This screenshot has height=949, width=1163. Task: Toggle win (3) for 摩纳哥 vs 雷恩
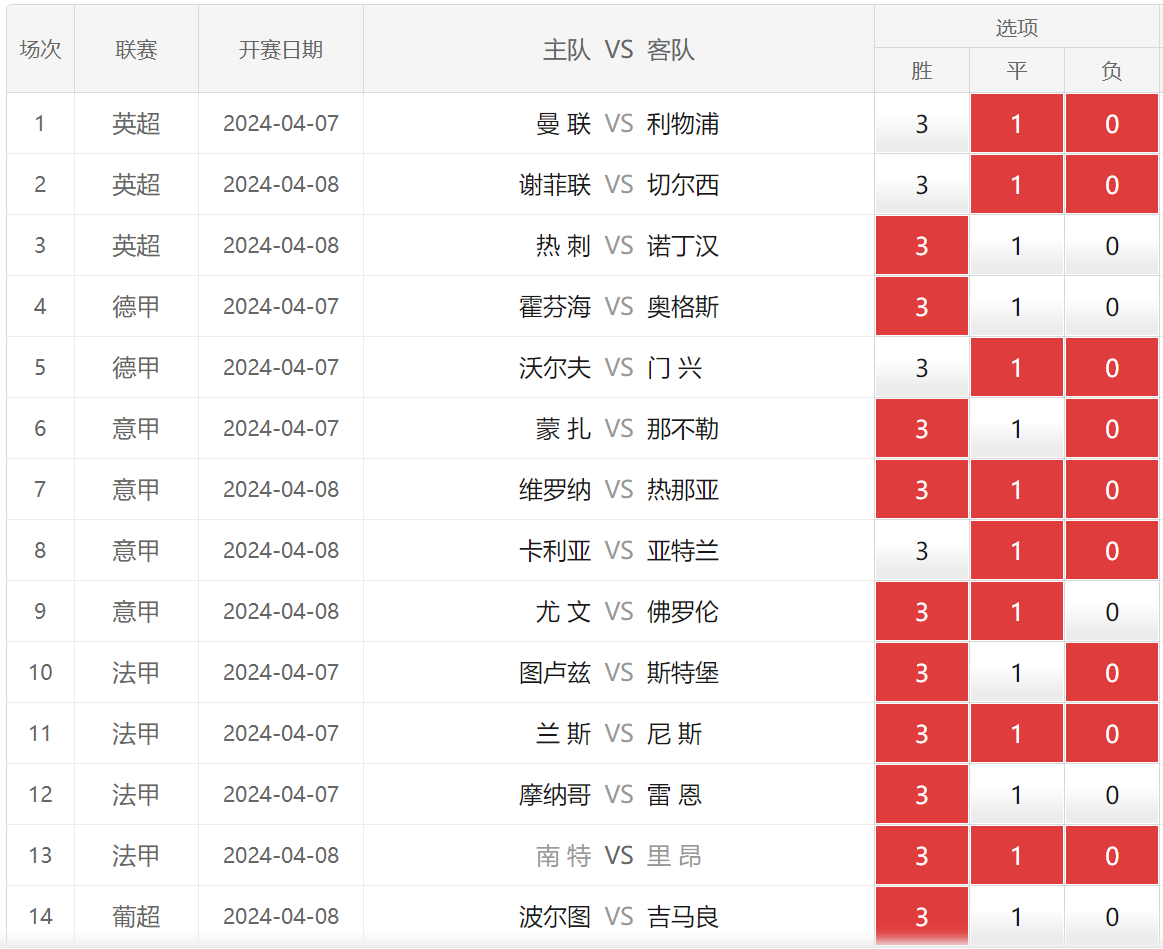click(x=921, y=794)
